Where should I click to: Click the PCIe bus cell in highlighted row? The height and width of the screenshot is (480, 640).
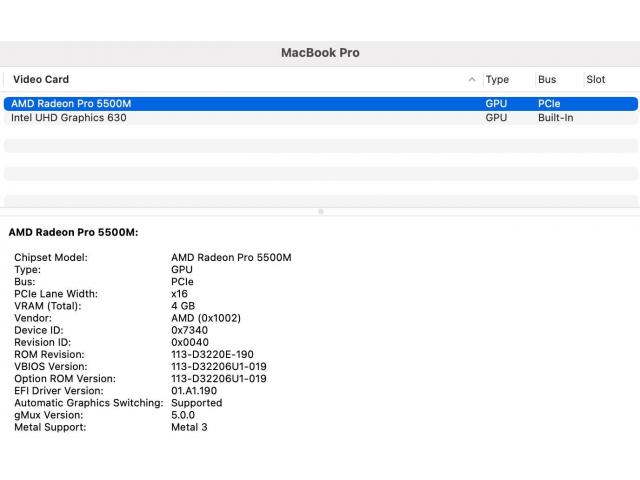point(549,104)
